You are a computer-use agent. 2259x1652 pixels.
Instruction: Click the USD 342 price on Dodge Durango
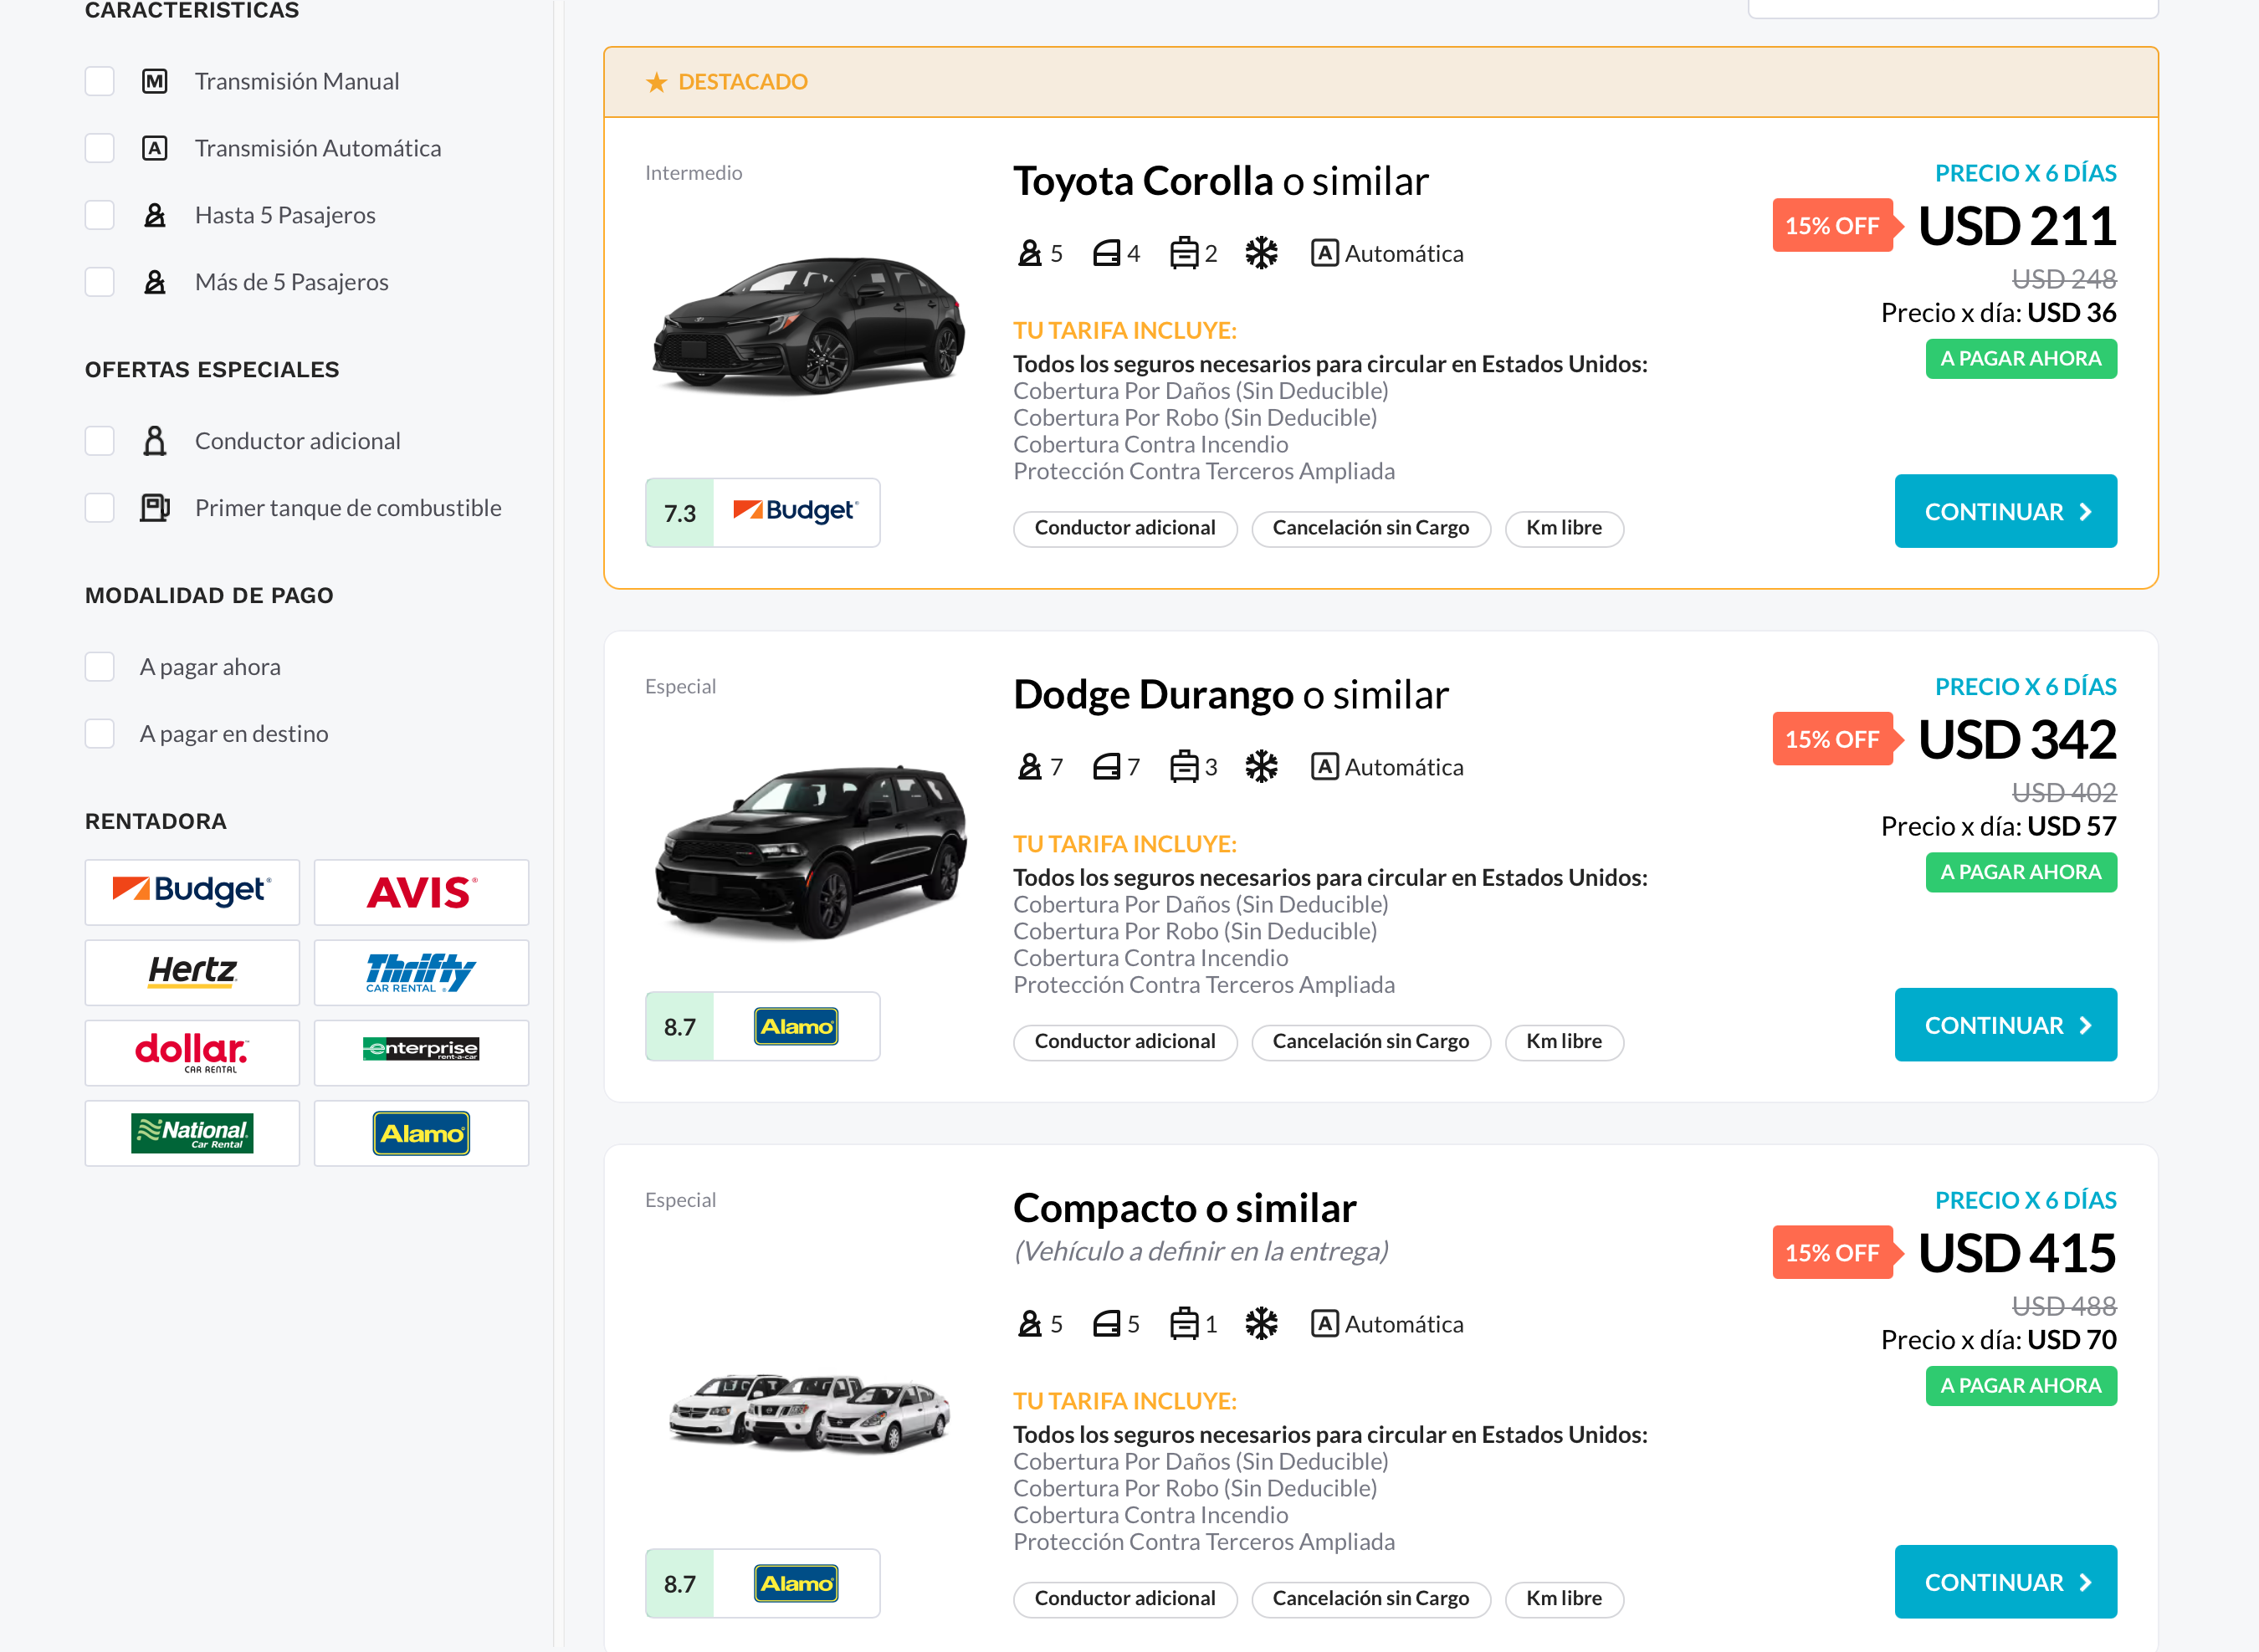[2018, 740]
